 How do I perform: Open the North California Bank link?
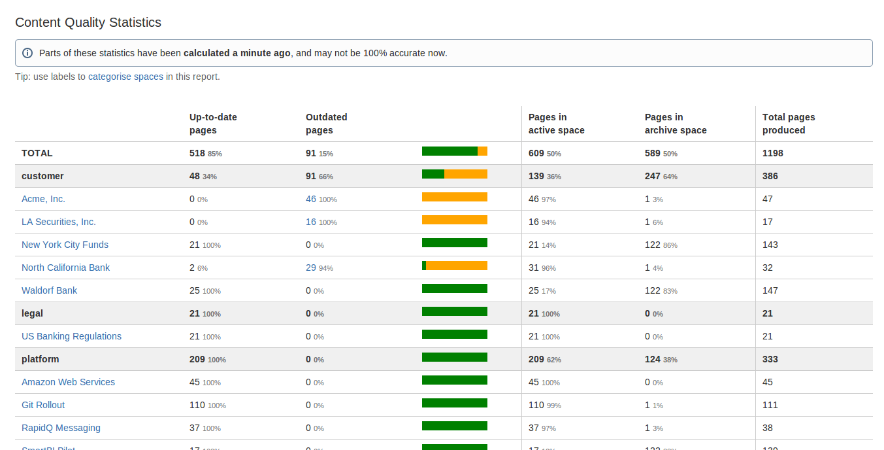coord(65,268)
